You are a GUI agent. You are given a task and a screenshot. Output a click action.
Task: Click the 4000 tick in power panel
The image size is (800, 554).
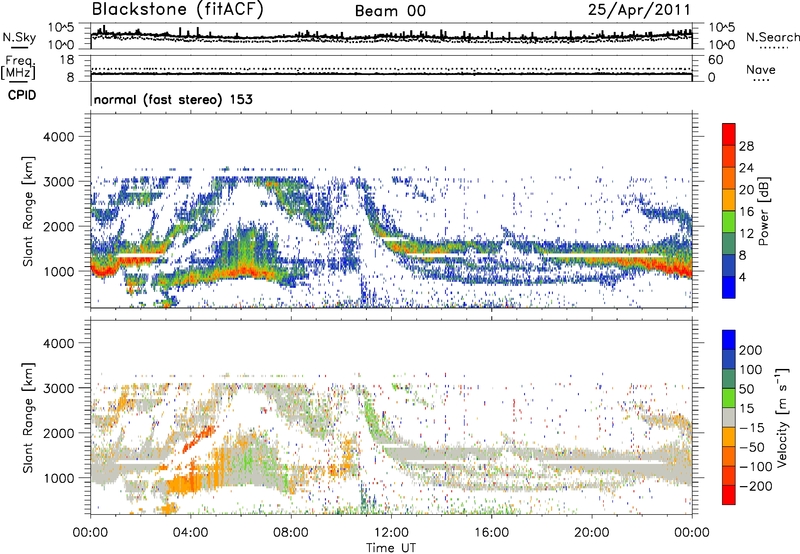click(x=58, y=137)
